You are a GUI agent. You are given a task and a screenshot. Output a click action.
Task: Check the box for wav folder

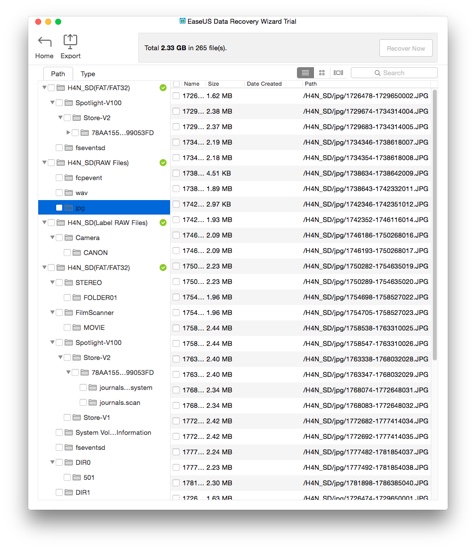coord(59,193)
